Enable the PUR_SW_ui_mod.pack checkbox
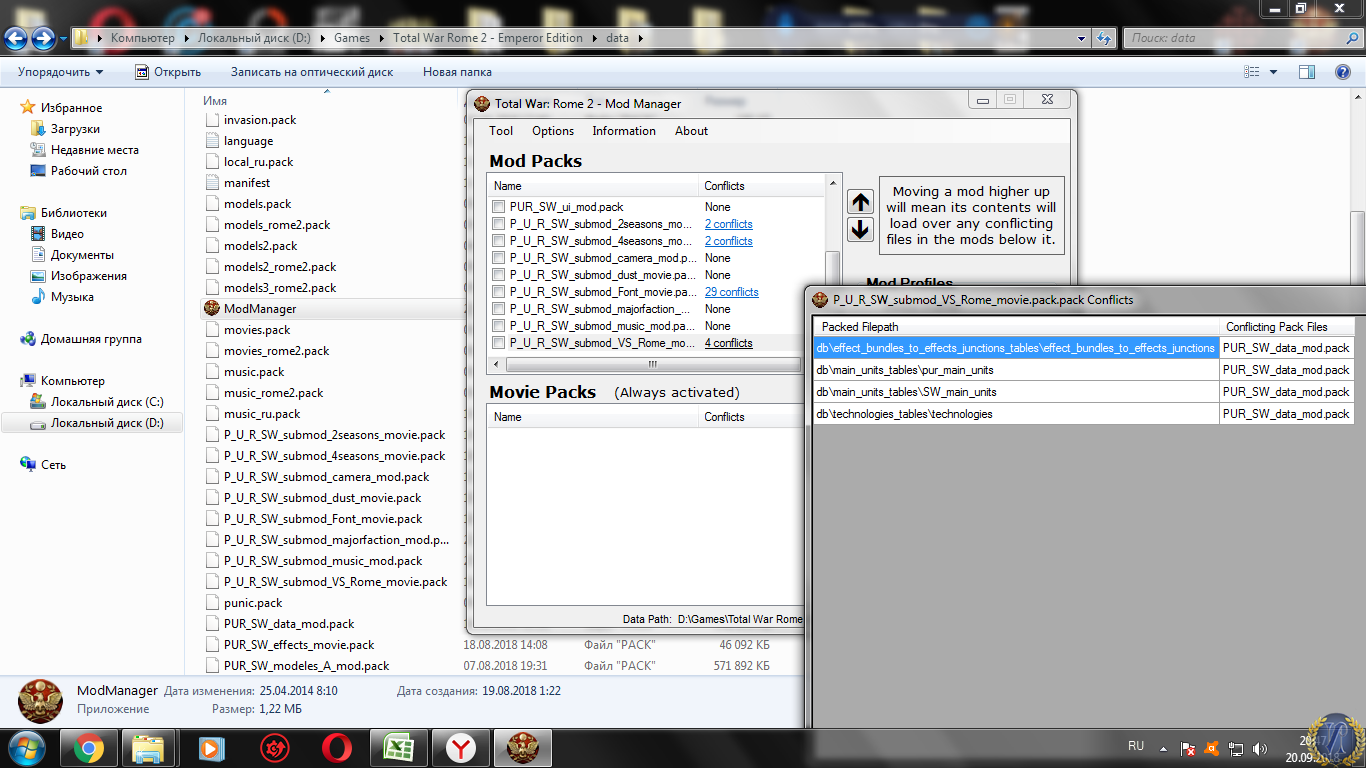 point(498,207)
